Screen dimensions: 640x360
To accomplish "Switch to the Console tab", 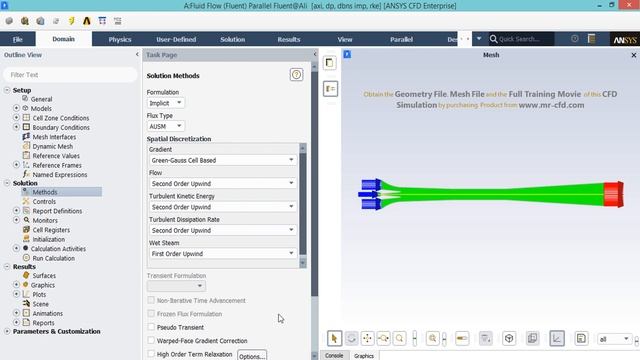I will pos(334,356).
